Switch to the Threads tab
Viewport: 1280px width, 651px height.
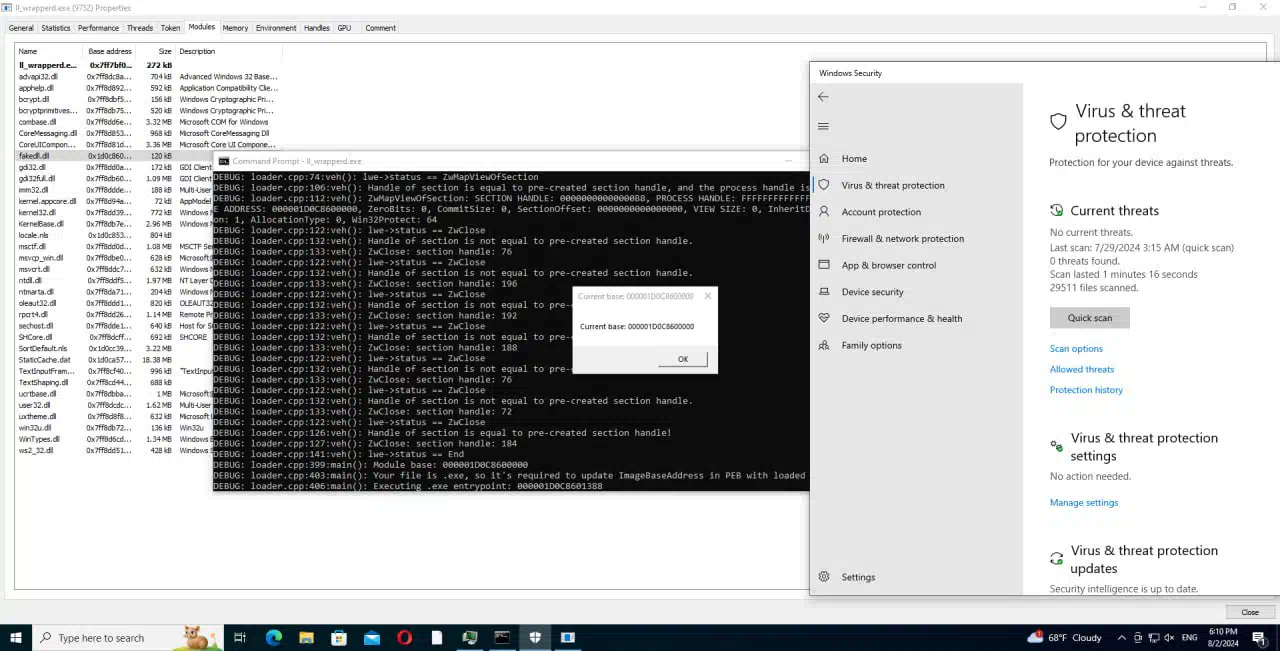[x=140, y=28]
